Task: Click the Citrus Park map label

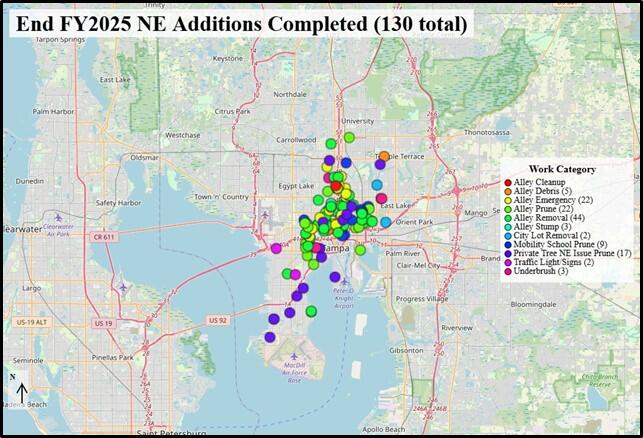Action: point(233,111)
